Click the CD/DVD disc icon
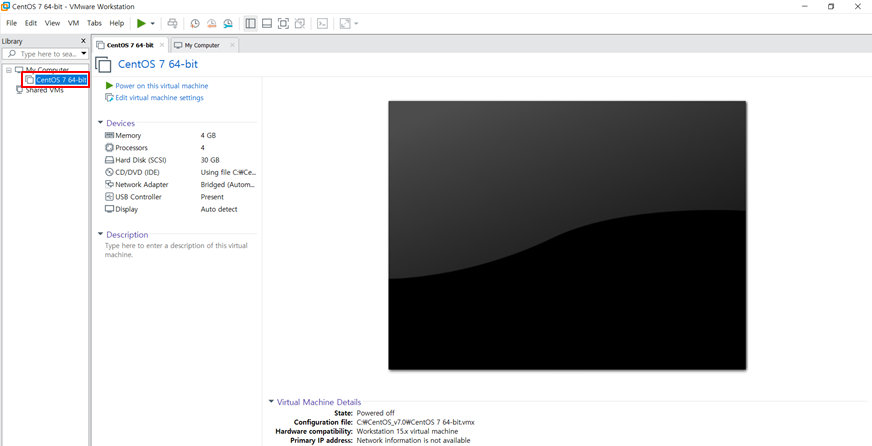The width and height of the screenshot is (872, 446). point(109,172)
